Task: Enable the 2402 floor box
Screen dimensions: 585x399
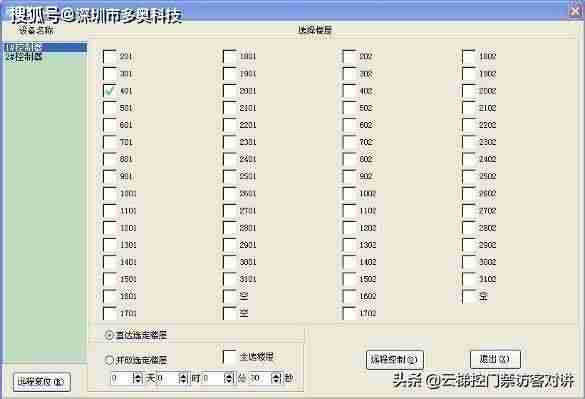Action: coord(469,159)
